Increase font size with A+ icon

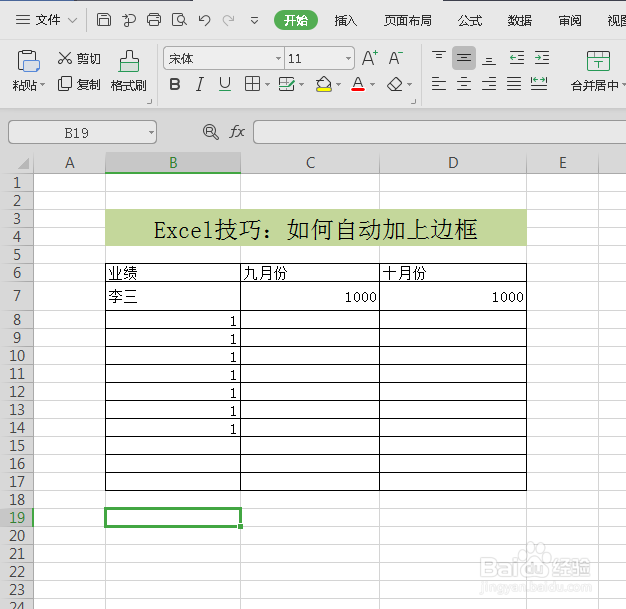(x=370, y=58)
